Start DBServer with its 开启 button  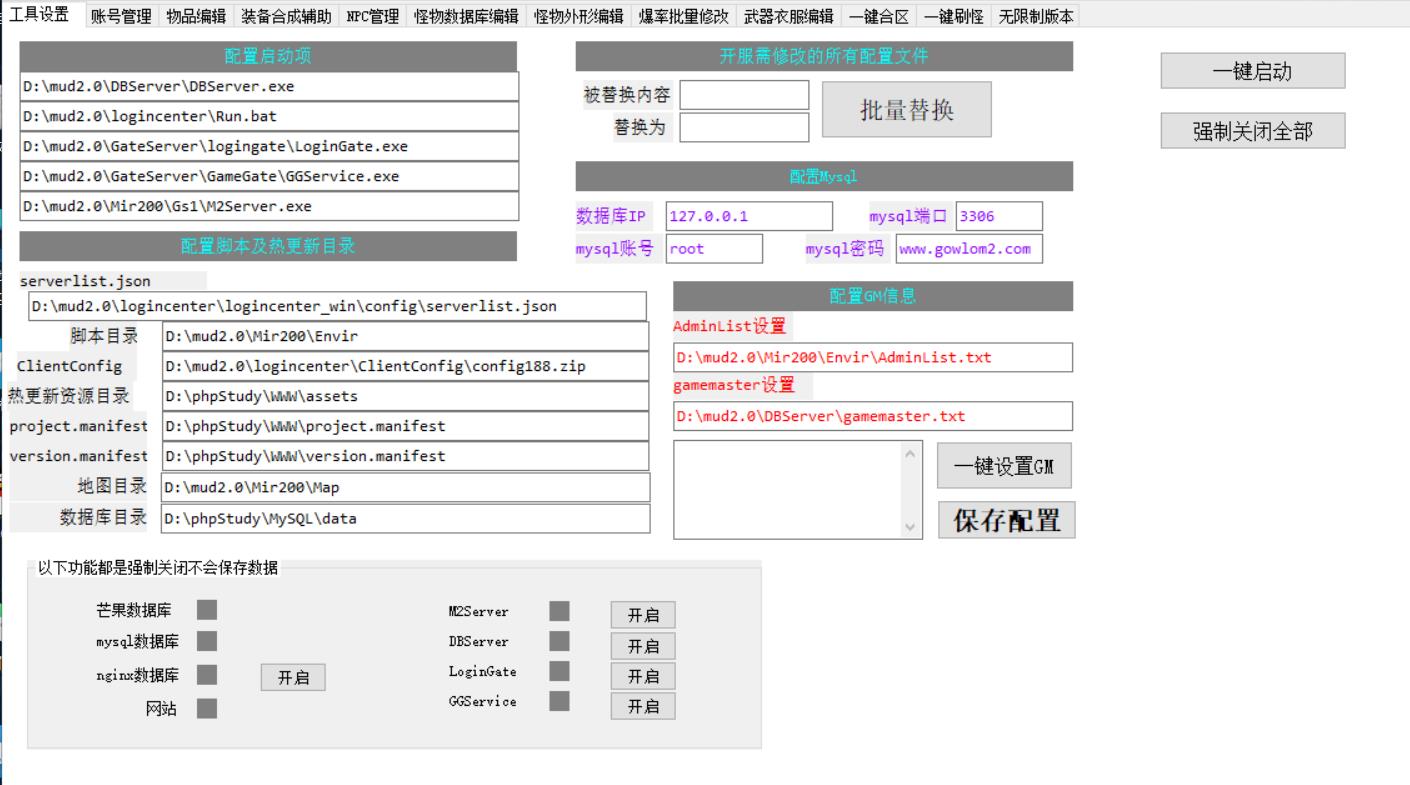(643, 646)
